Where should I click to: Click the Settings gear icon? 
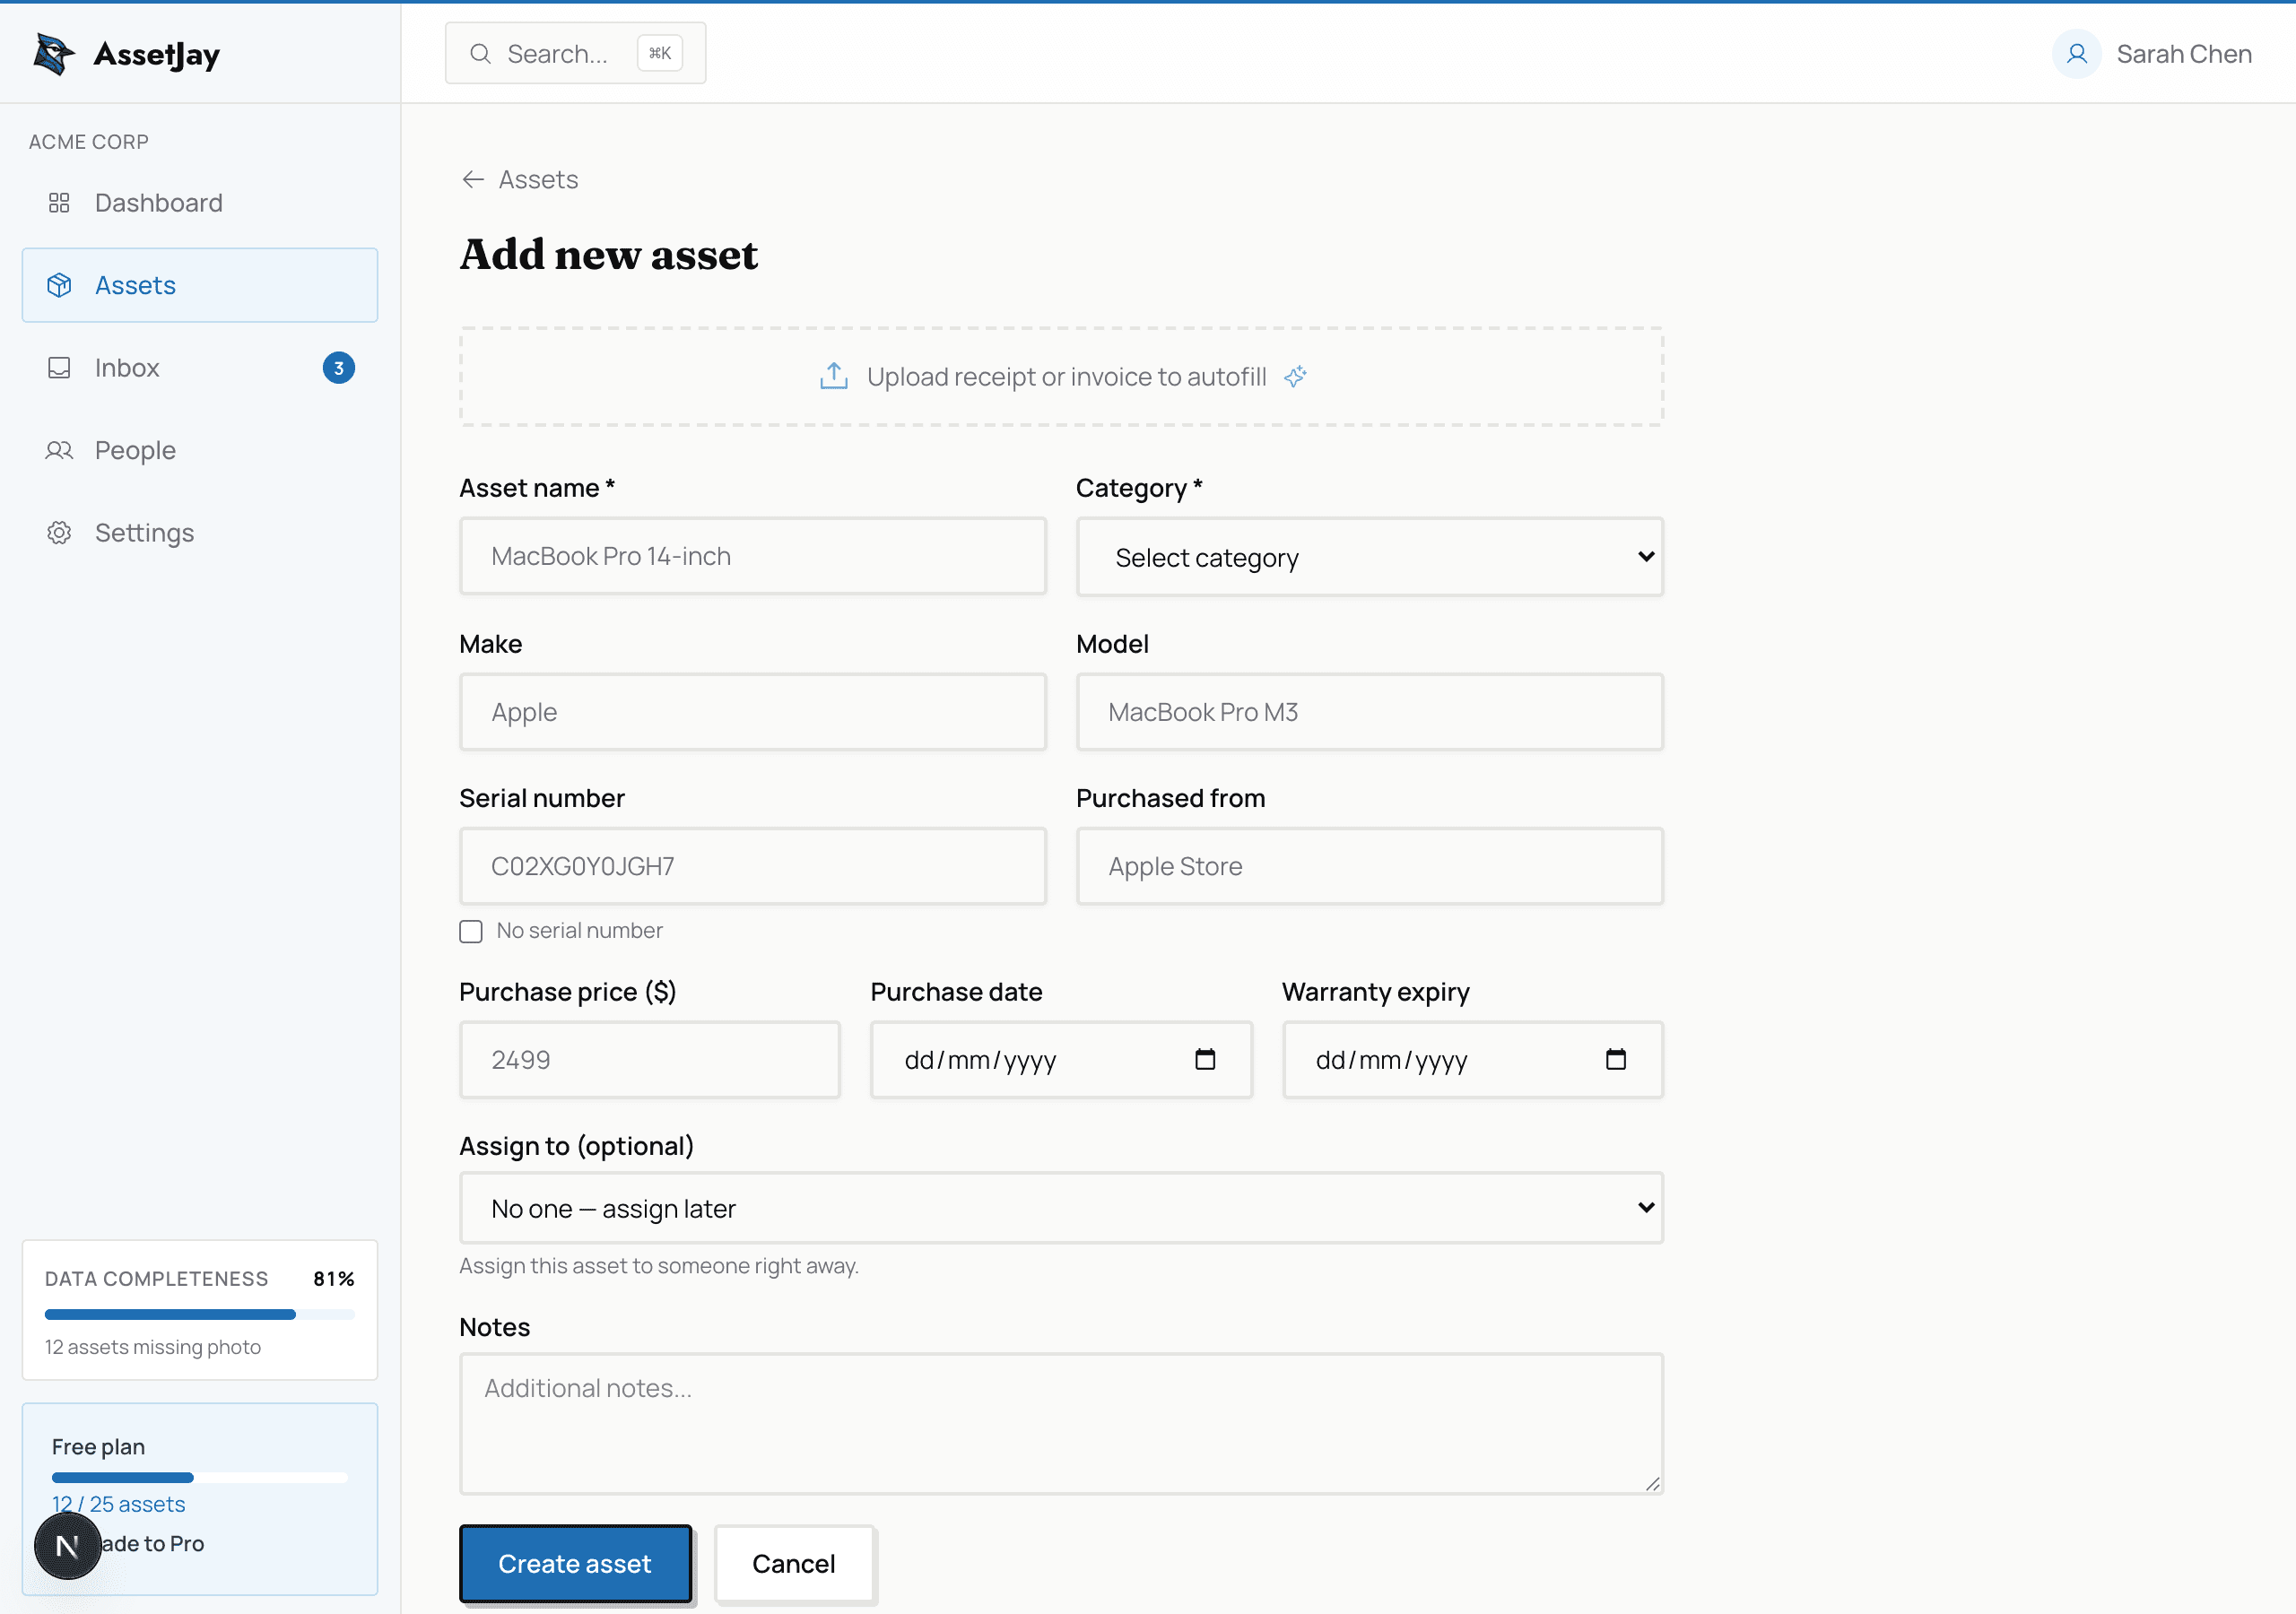(59, 532)
